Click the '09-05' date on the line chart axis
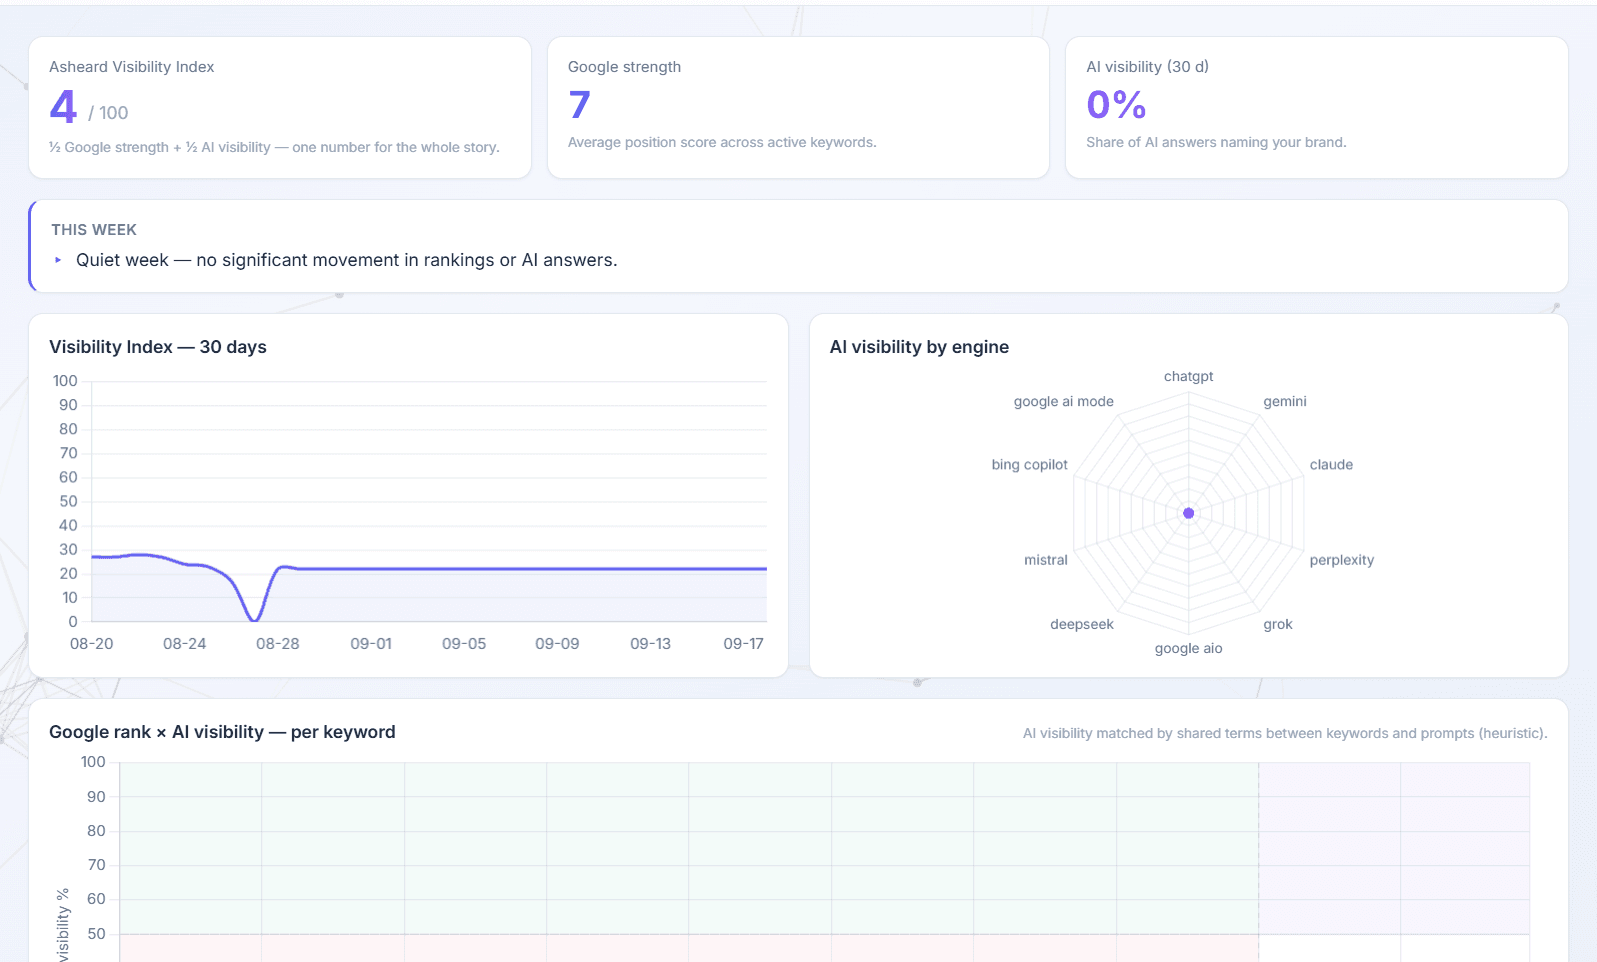Screen dimensions: 1597x962 464,644
